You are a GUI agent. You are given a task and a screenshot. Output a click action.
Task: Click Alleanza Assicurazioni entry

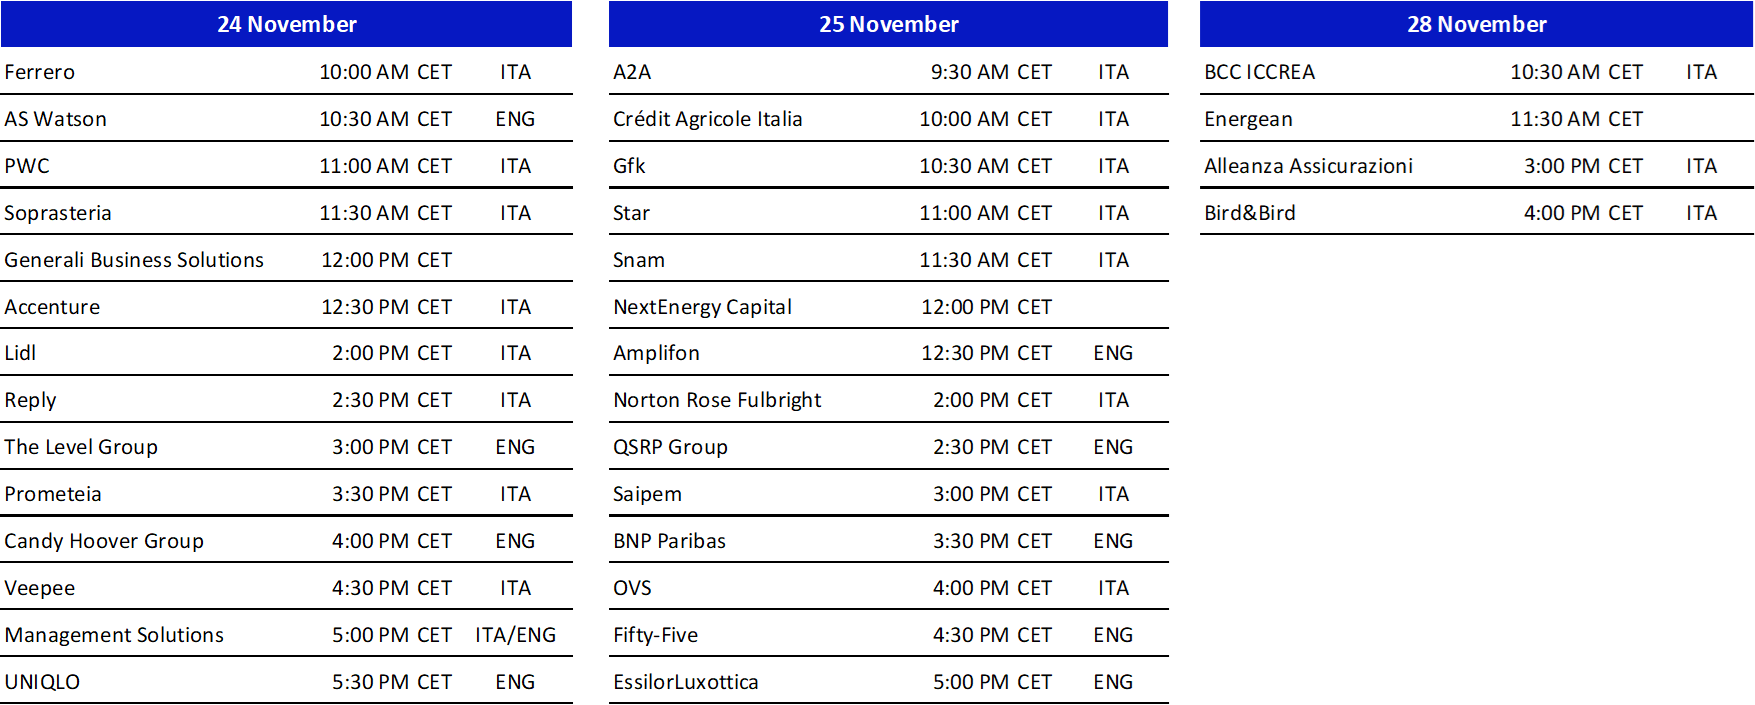(x=1309, y=166)
